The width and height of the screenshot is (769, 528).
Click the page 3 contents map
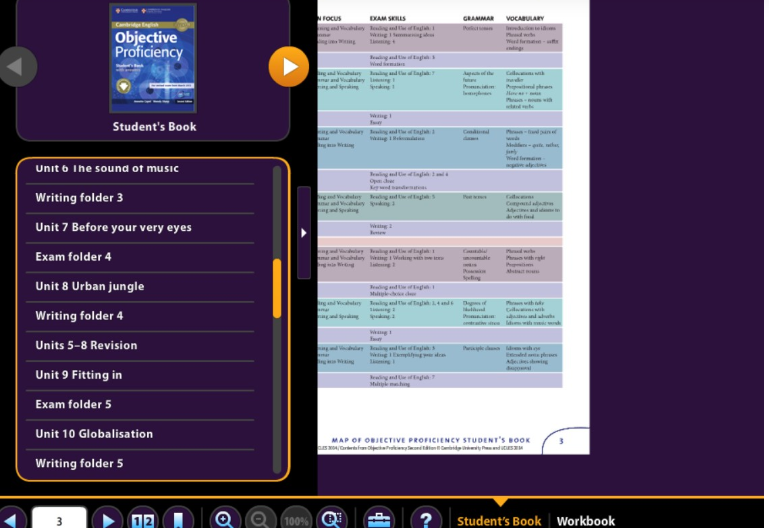click(453, 226)
